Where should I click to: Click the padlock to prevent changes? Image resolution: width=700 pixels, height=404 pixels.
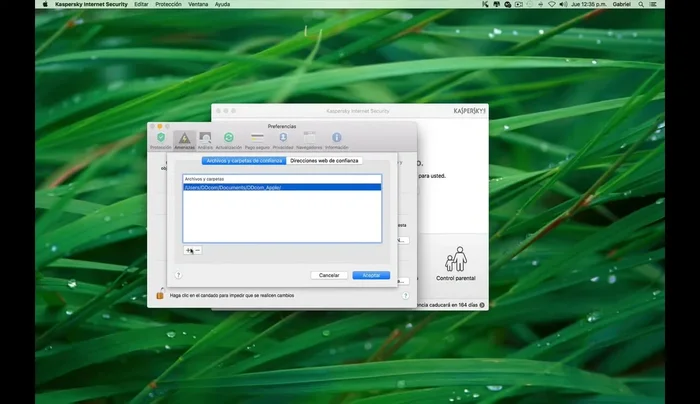159,295
